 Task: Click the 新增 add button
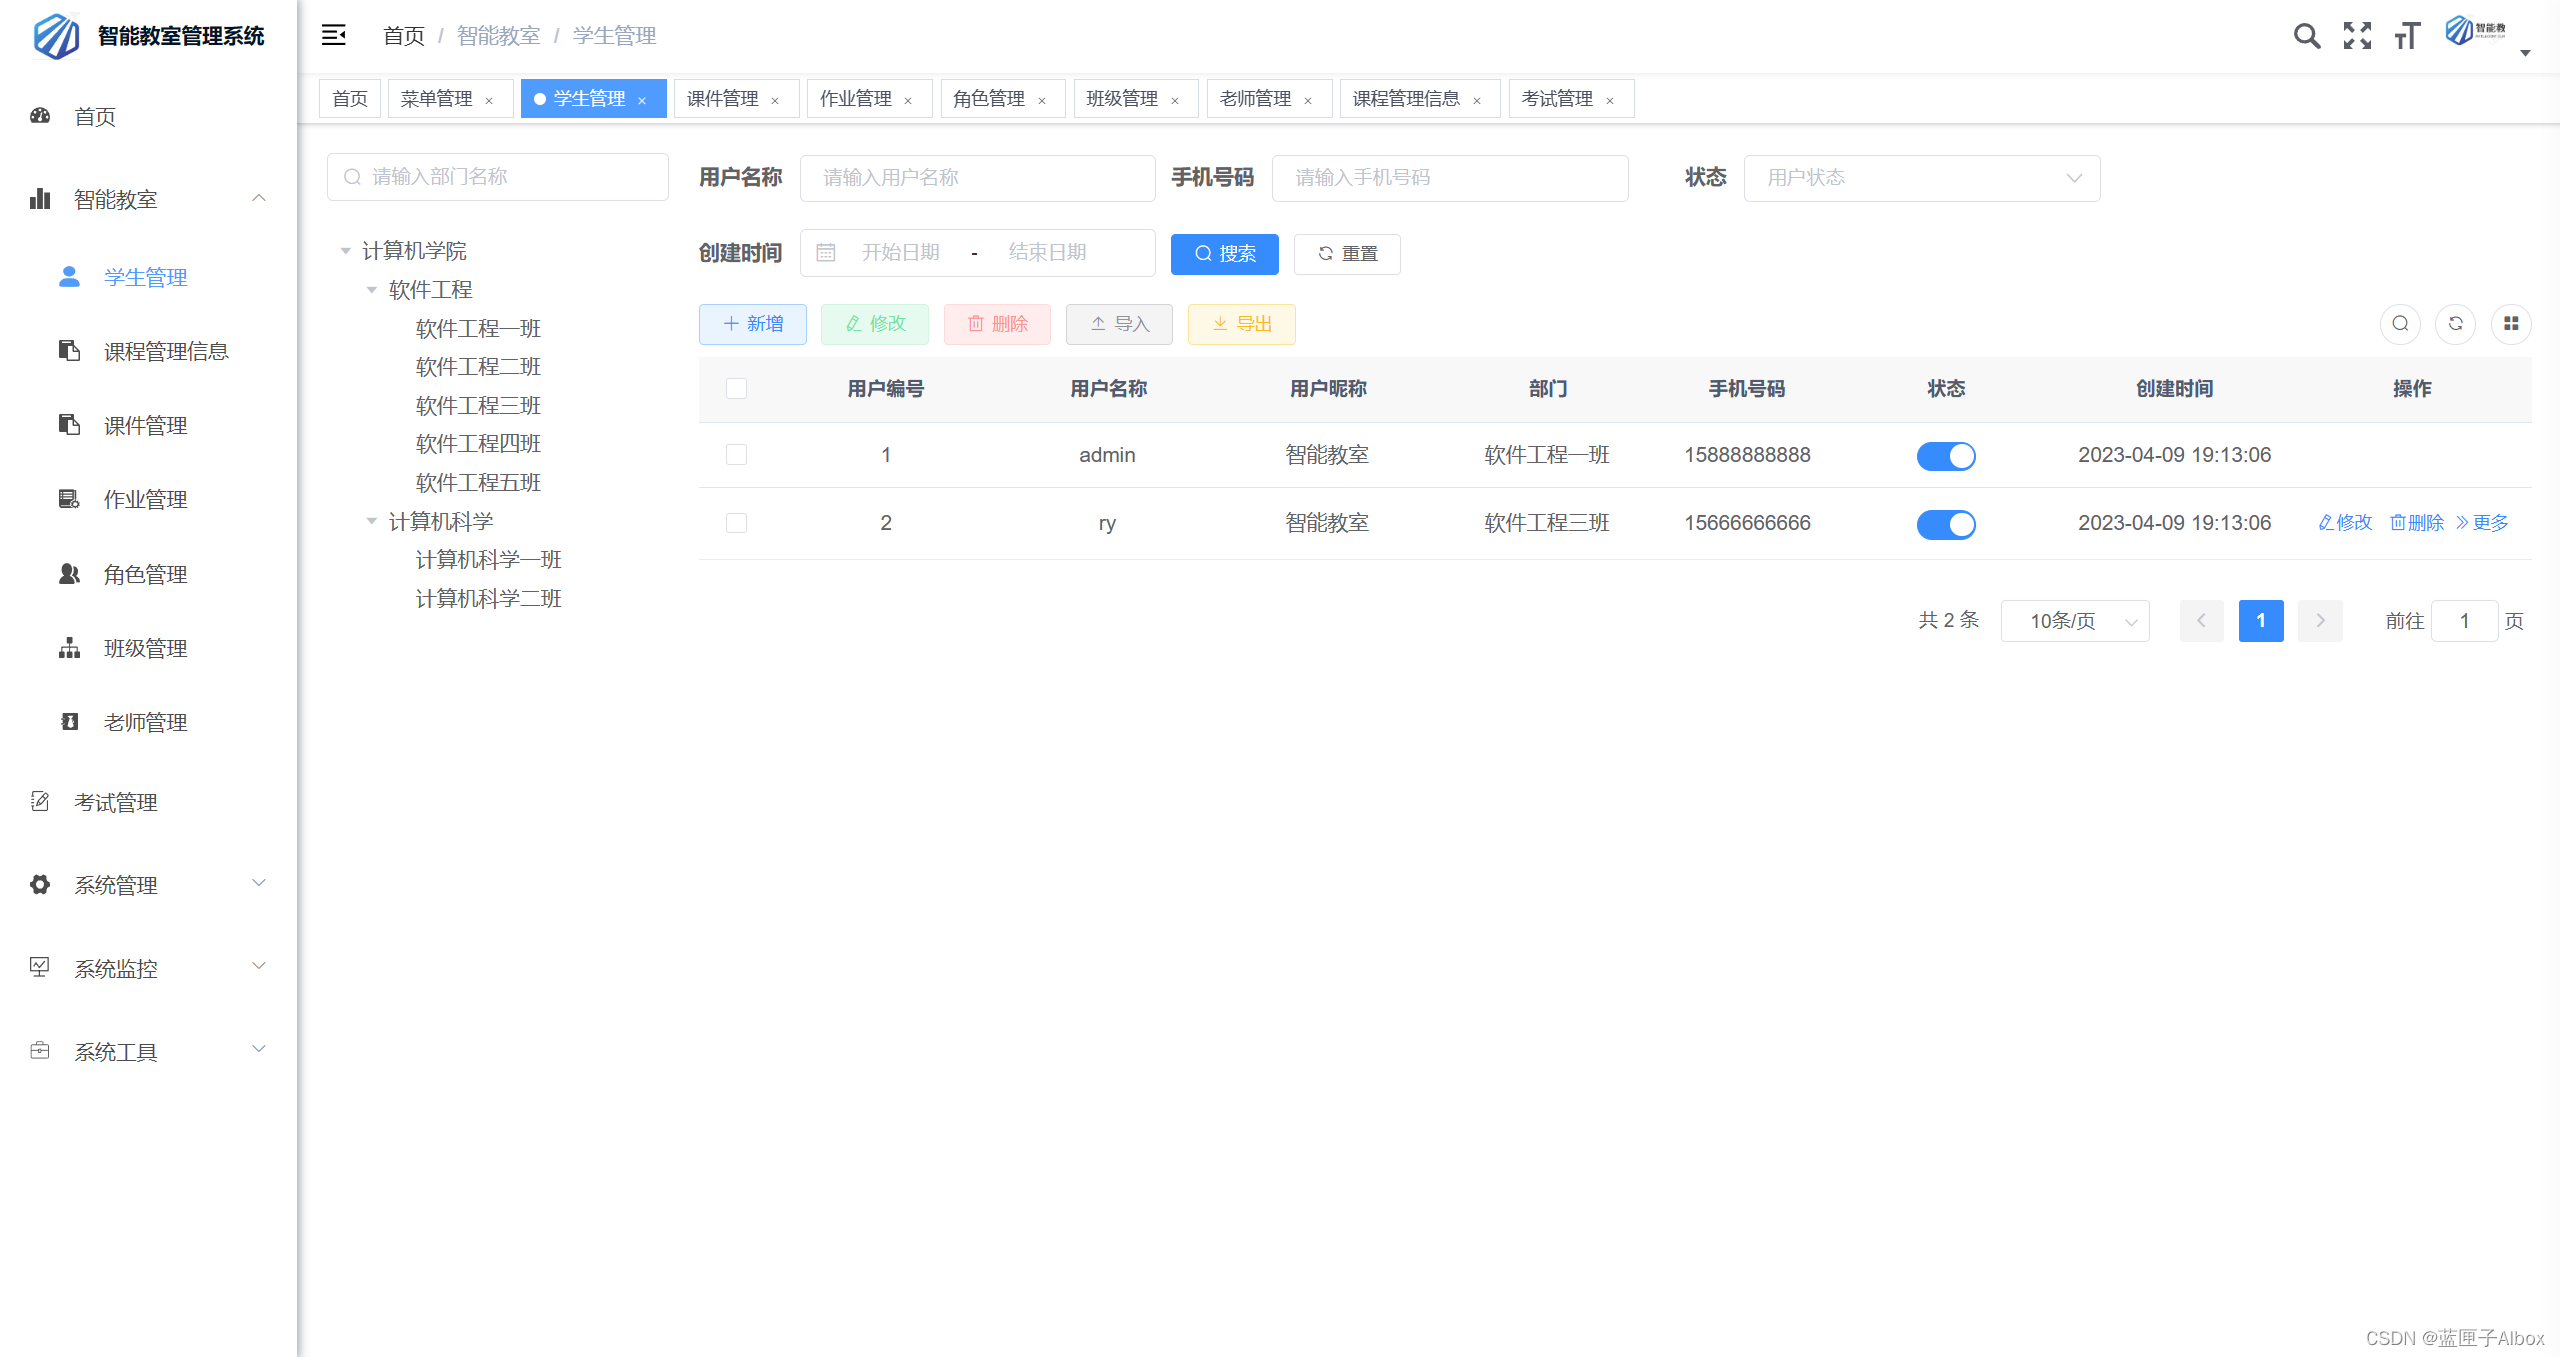(752, 324)
